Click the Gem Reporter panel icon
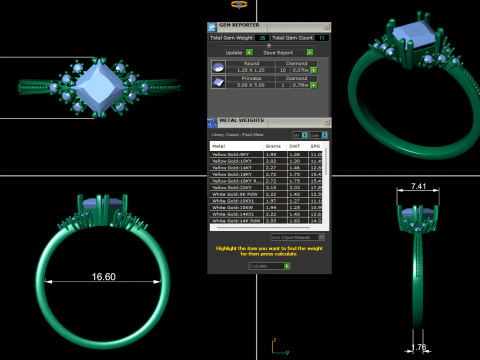 (212, 27)
